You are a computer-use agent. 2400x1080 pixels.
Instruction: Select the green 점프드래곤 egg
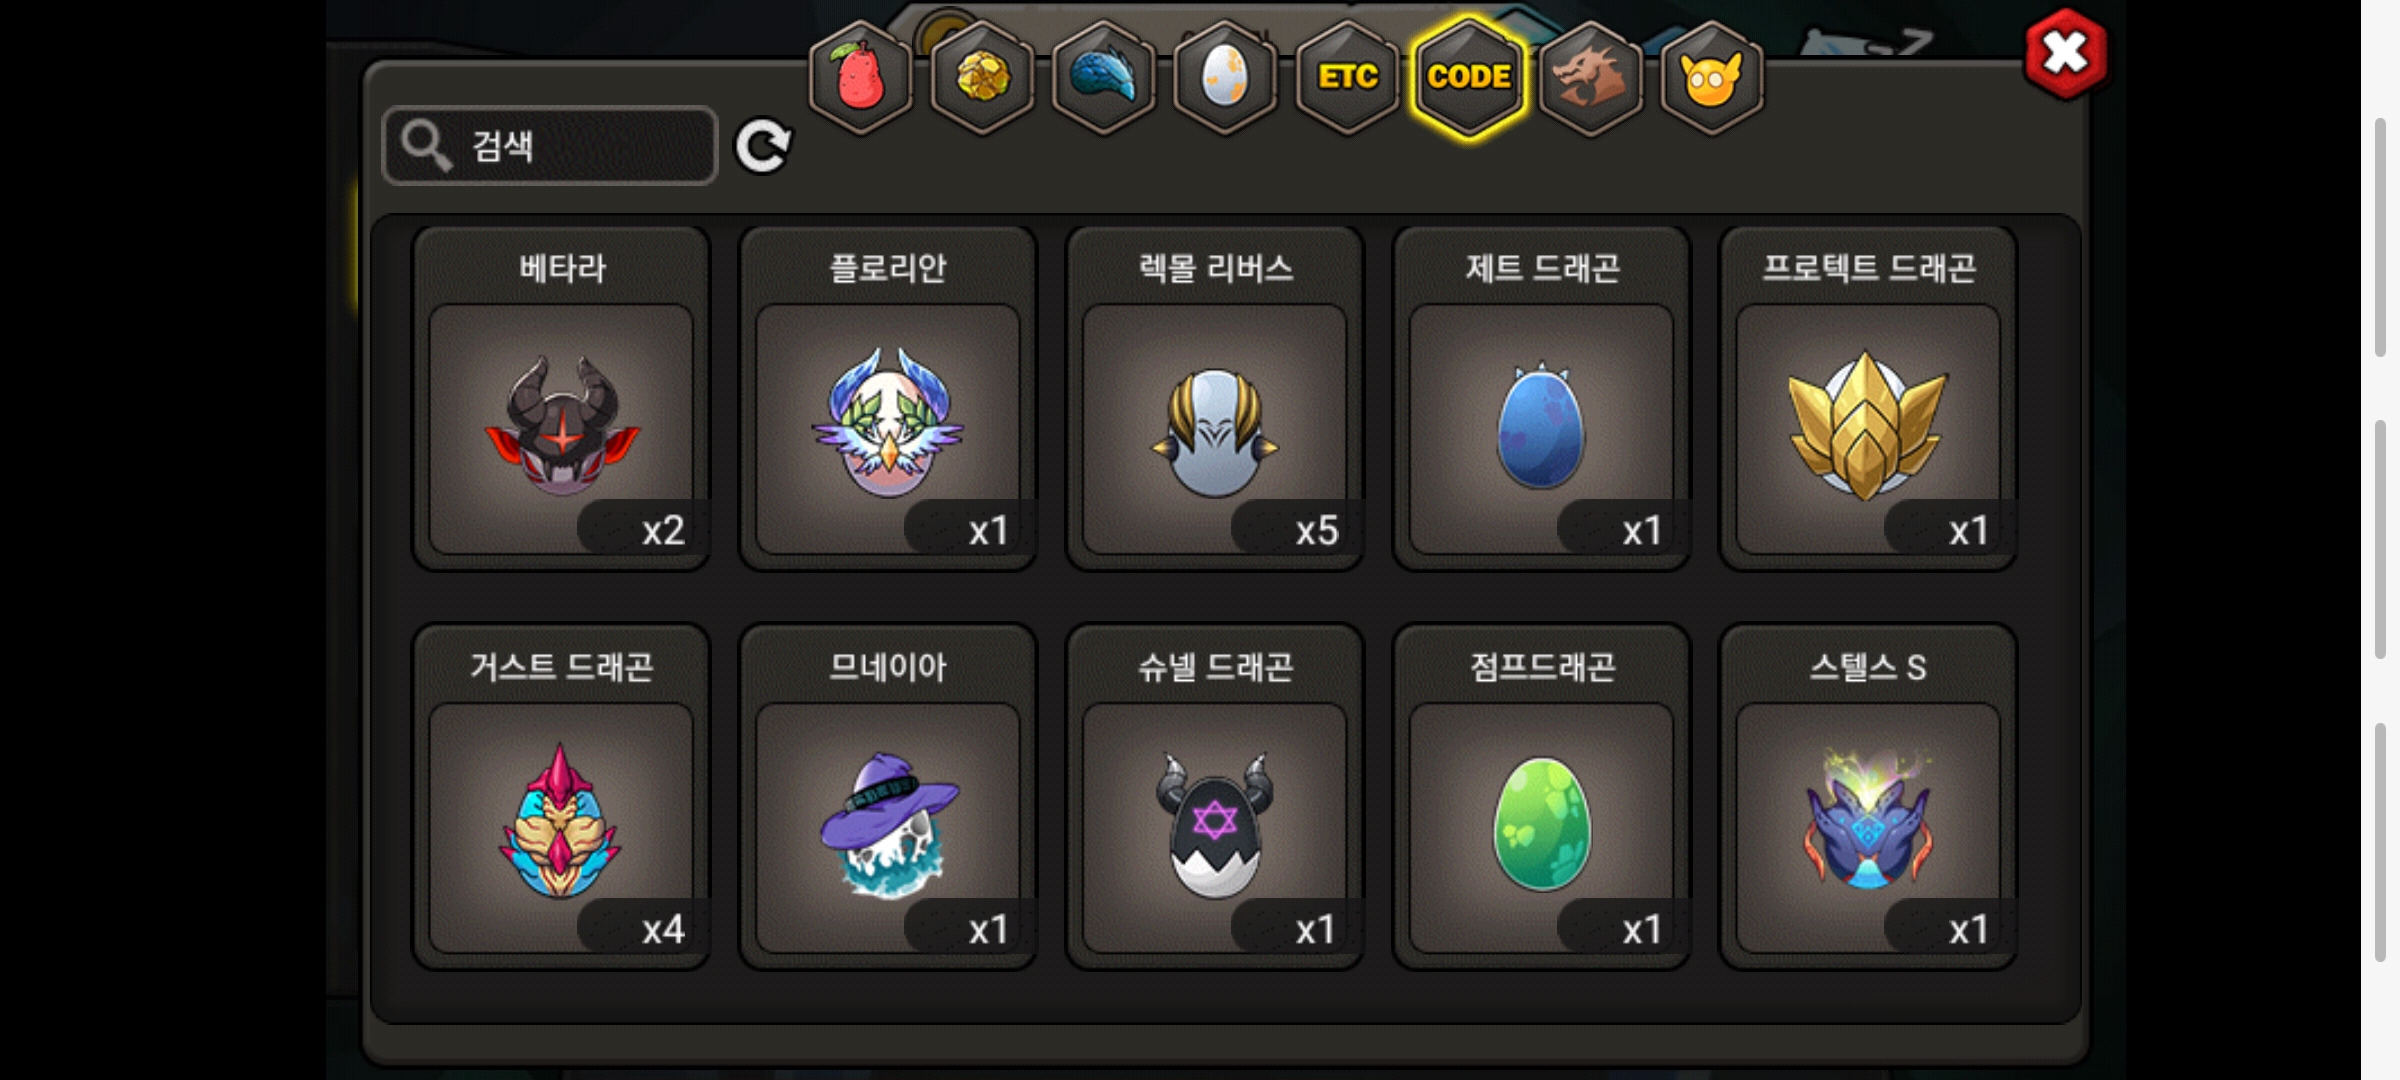coord(1541,797)
